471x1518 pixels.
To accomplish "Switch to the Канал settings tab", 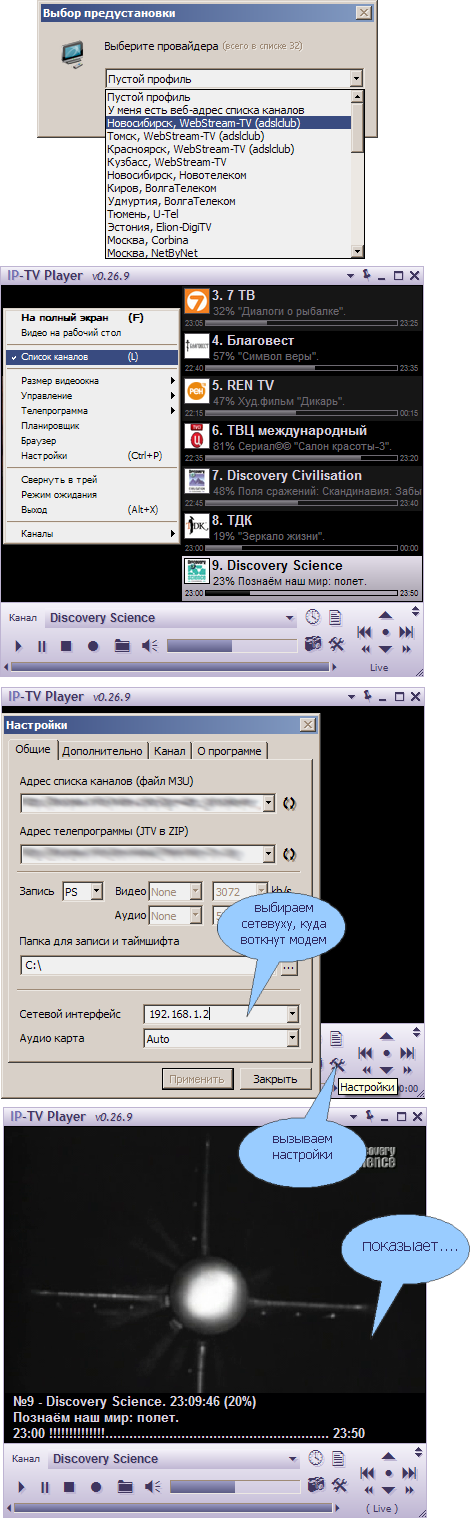I will coord(168,751).
